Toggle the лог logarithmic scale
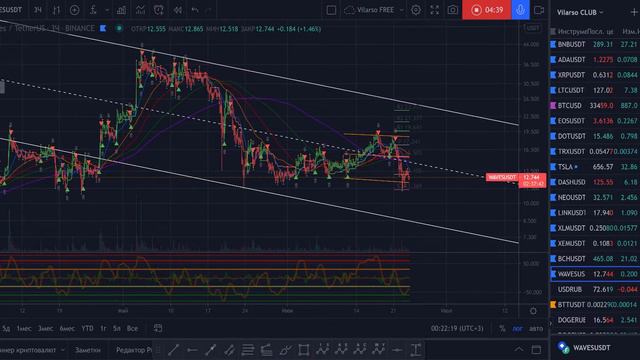Image resolution: width=640 pixels, height=360 pixels. 517,328
